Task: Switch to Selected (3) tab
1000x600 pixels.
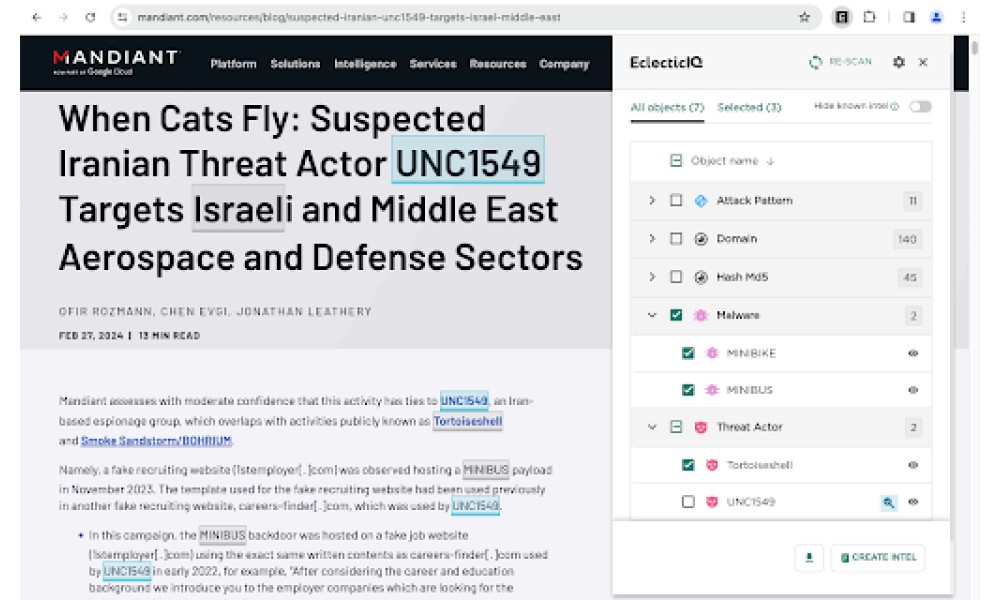Action: coord(749,108)
